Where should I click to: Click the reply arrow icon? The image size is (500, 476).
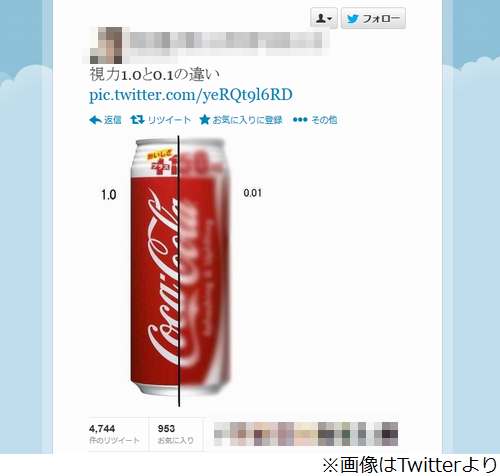95,120
